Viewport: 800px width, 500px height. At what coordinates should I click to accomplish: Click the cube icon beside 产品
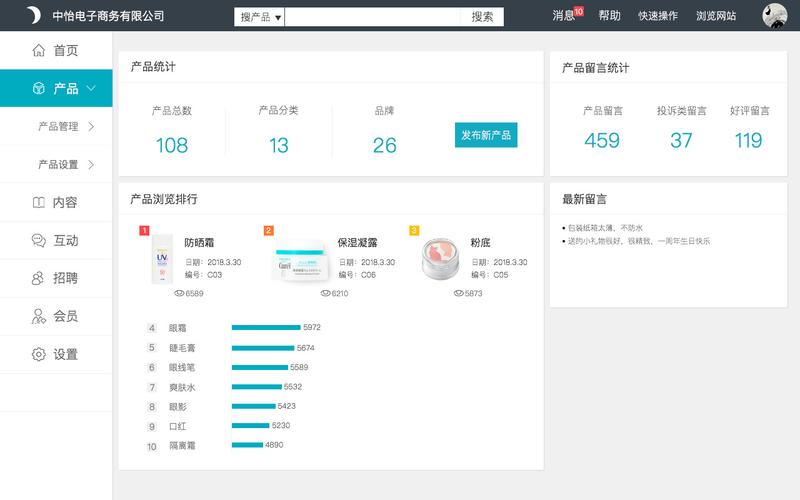pyautogui.click(x=39, y=88)
